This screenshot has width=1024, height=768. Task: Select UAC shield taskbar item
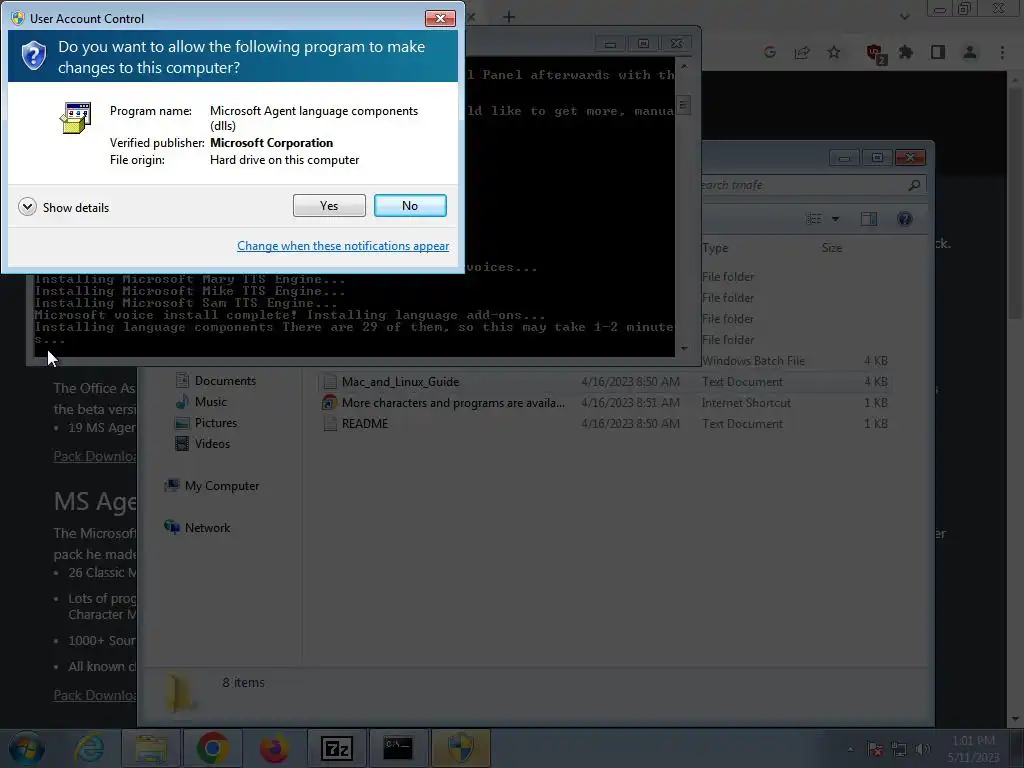click(x=460, y=748)
